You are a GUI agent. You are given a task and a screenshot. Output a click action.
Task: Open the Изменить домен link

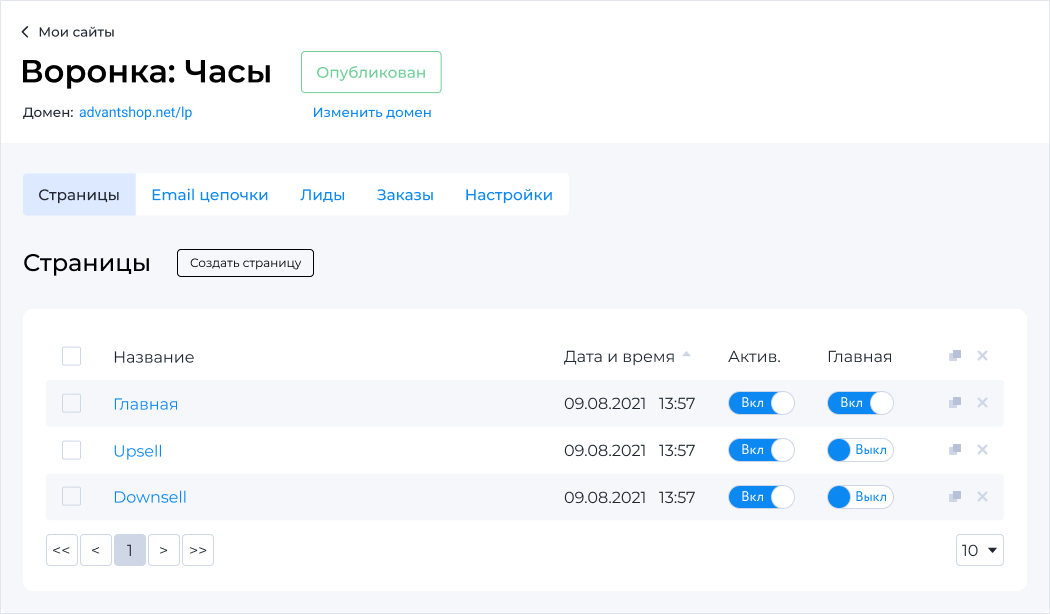click(372, 112)
